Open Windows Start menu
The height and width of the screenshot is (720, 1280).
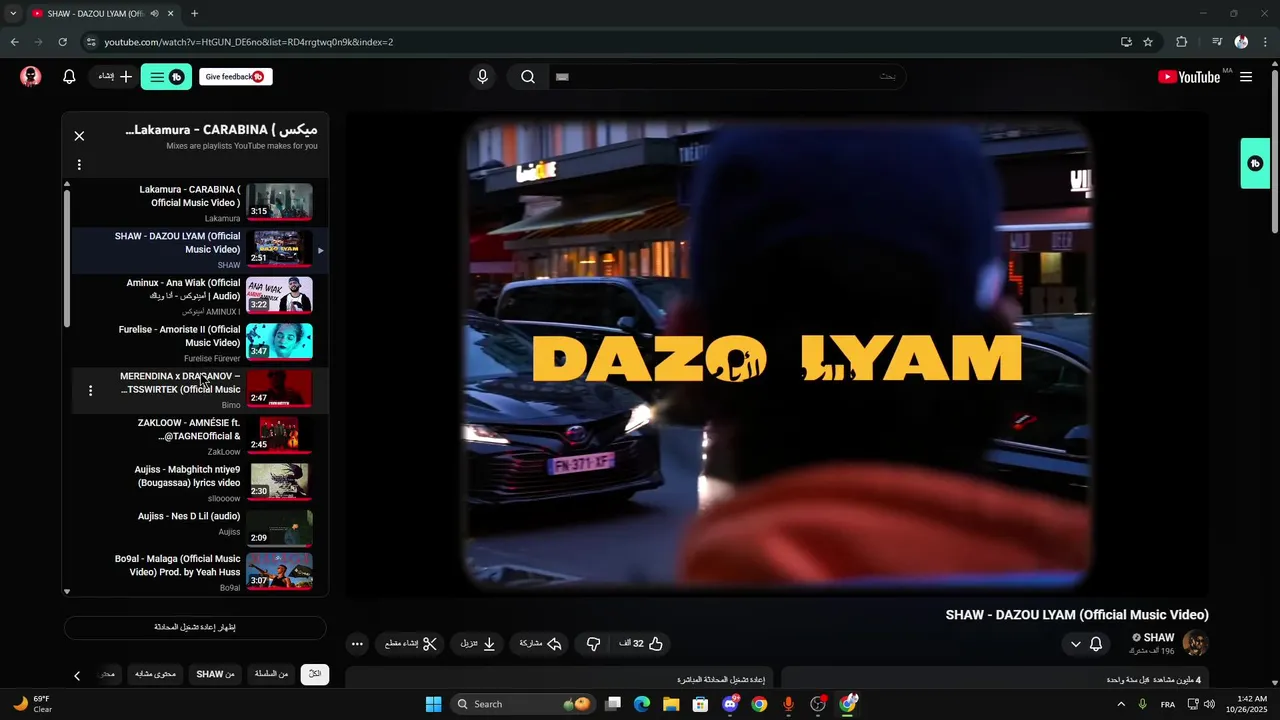point(433,704)
